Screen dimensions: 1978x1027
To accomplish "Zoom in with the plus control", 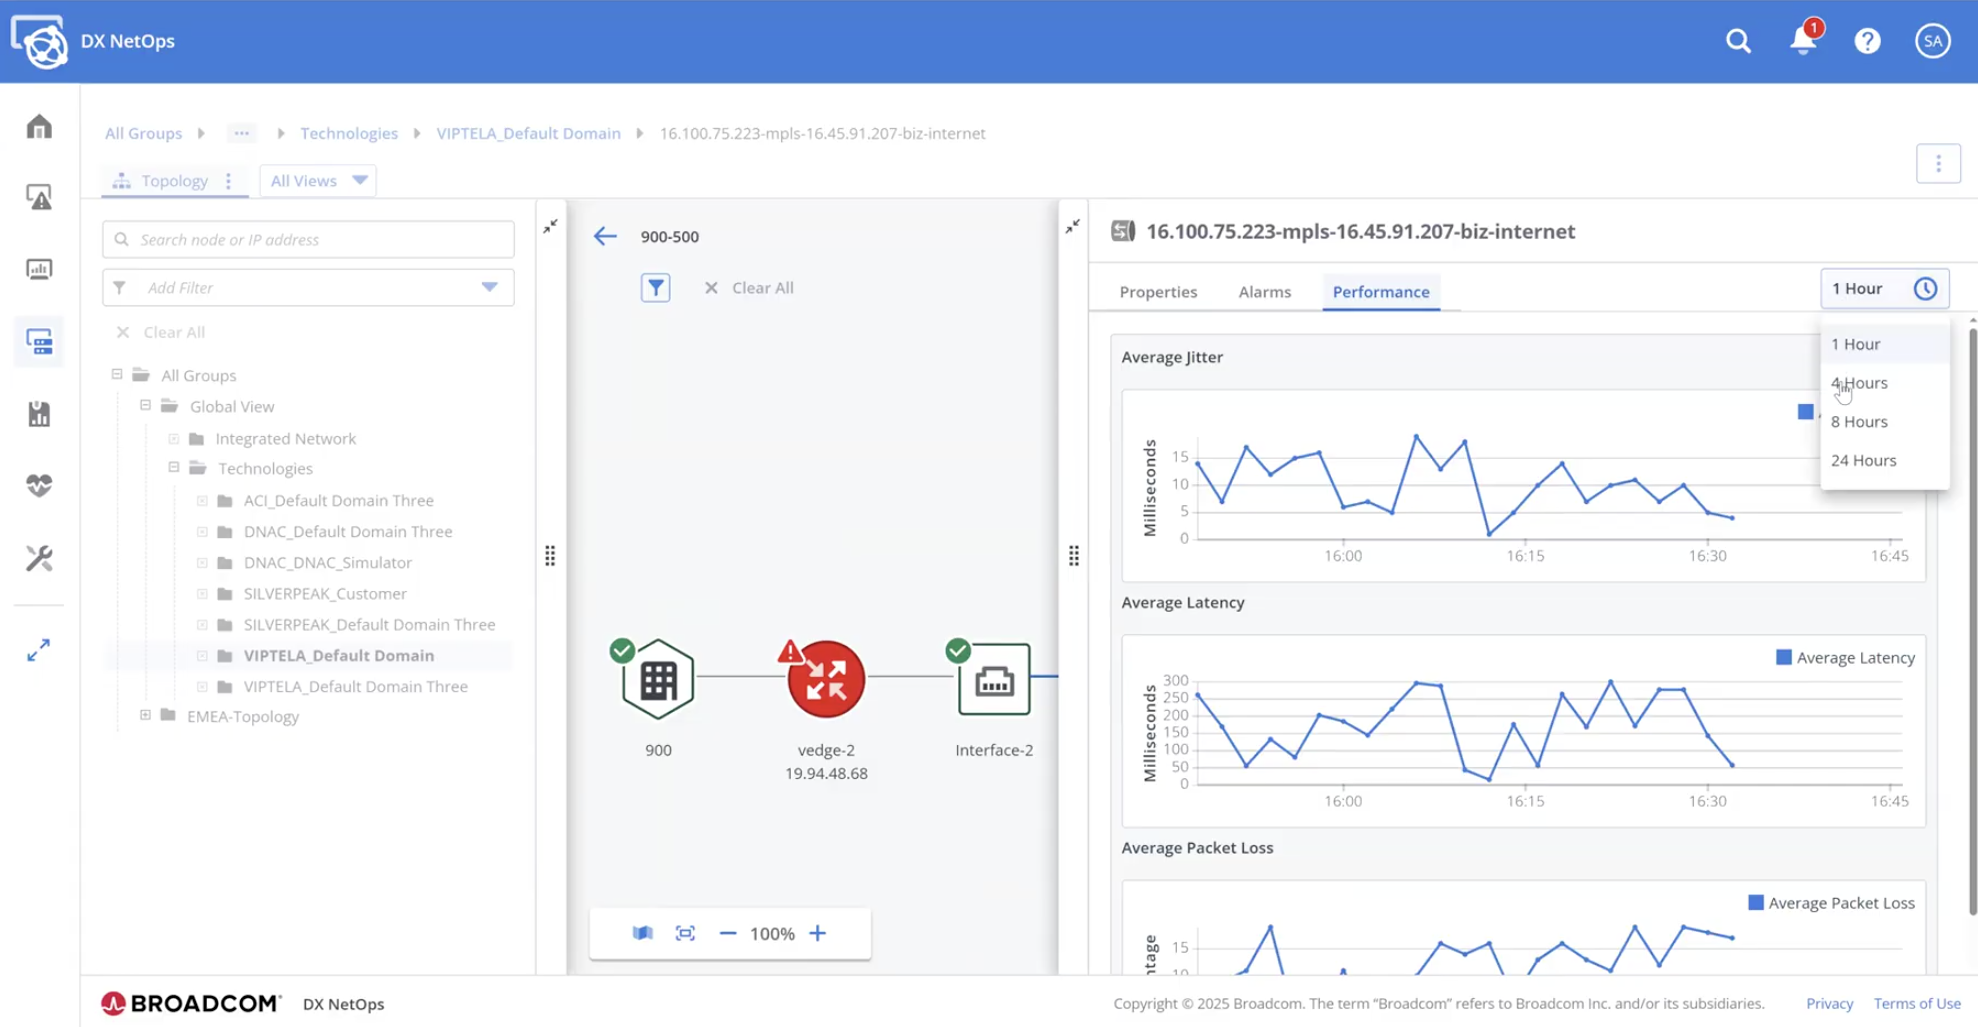I will point(817,932).
